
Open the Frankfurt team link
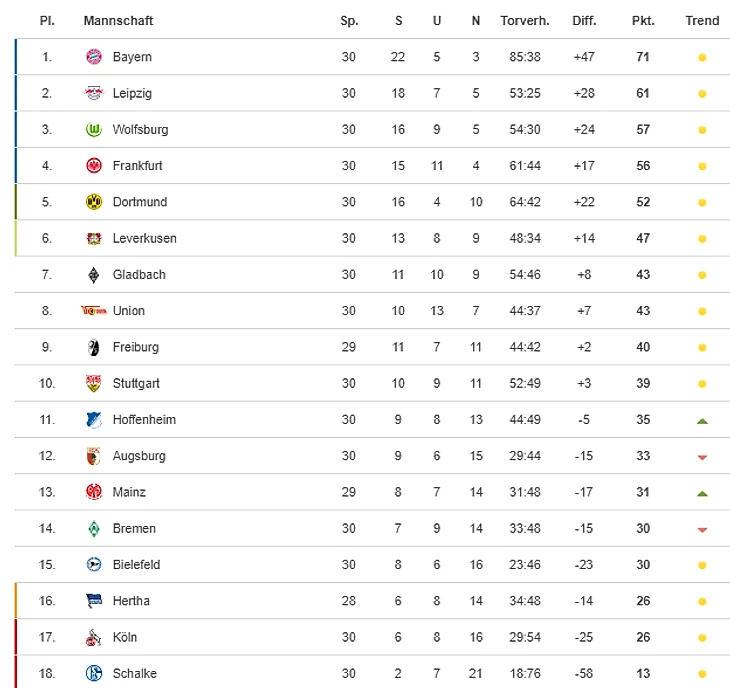click(x=137, y=166)
